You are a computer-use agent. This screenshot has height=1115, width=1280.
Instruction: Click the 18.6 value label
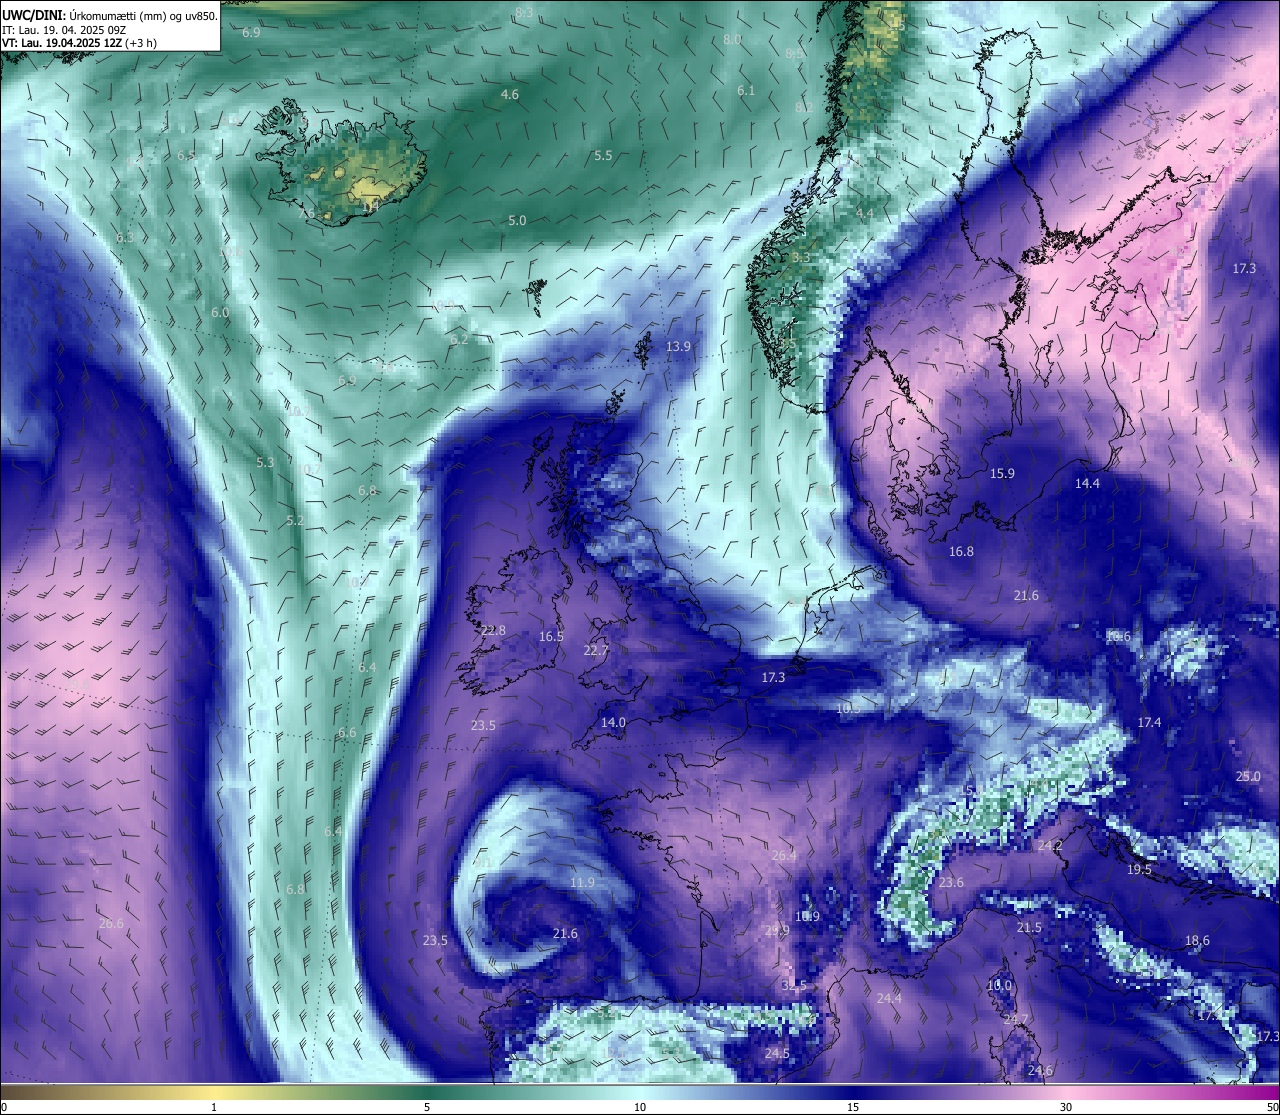[x=1197, y=940]
